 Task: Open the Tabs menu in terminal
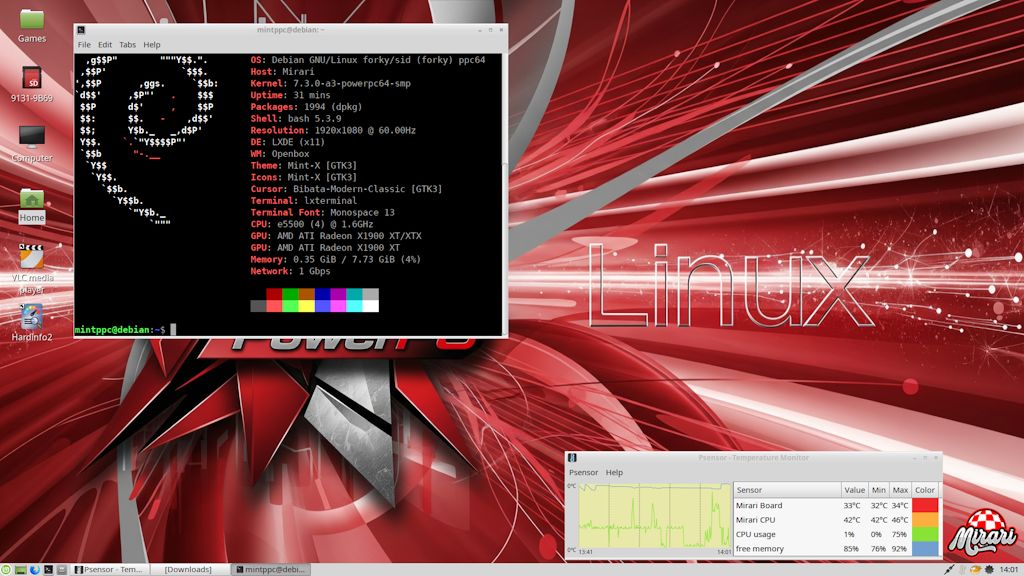[127, 44]
